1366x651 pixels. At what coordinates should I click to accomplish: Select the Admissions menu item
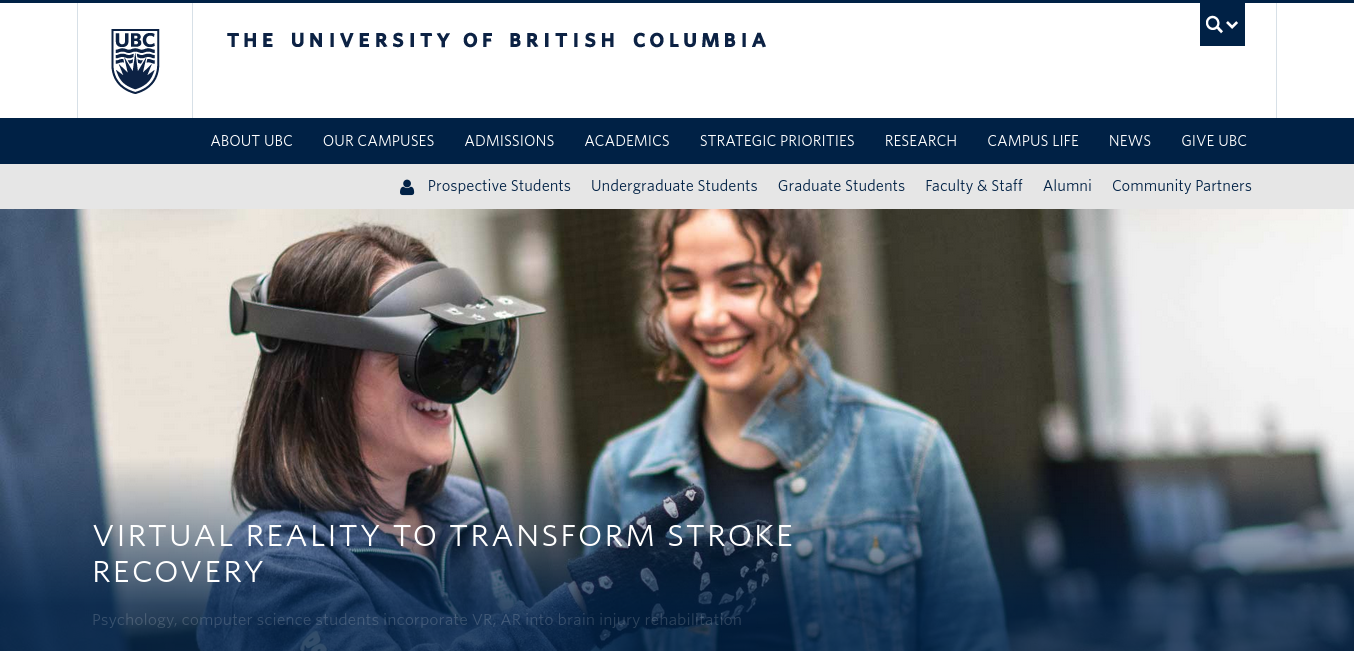pyautogui.click(x=509, y=141)
